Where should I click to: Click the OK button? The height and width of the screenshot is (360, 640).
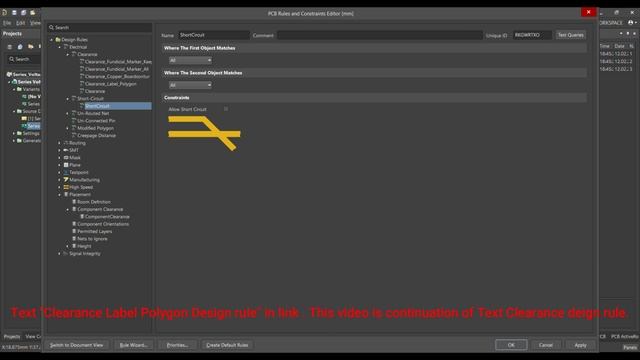(511, 345)
